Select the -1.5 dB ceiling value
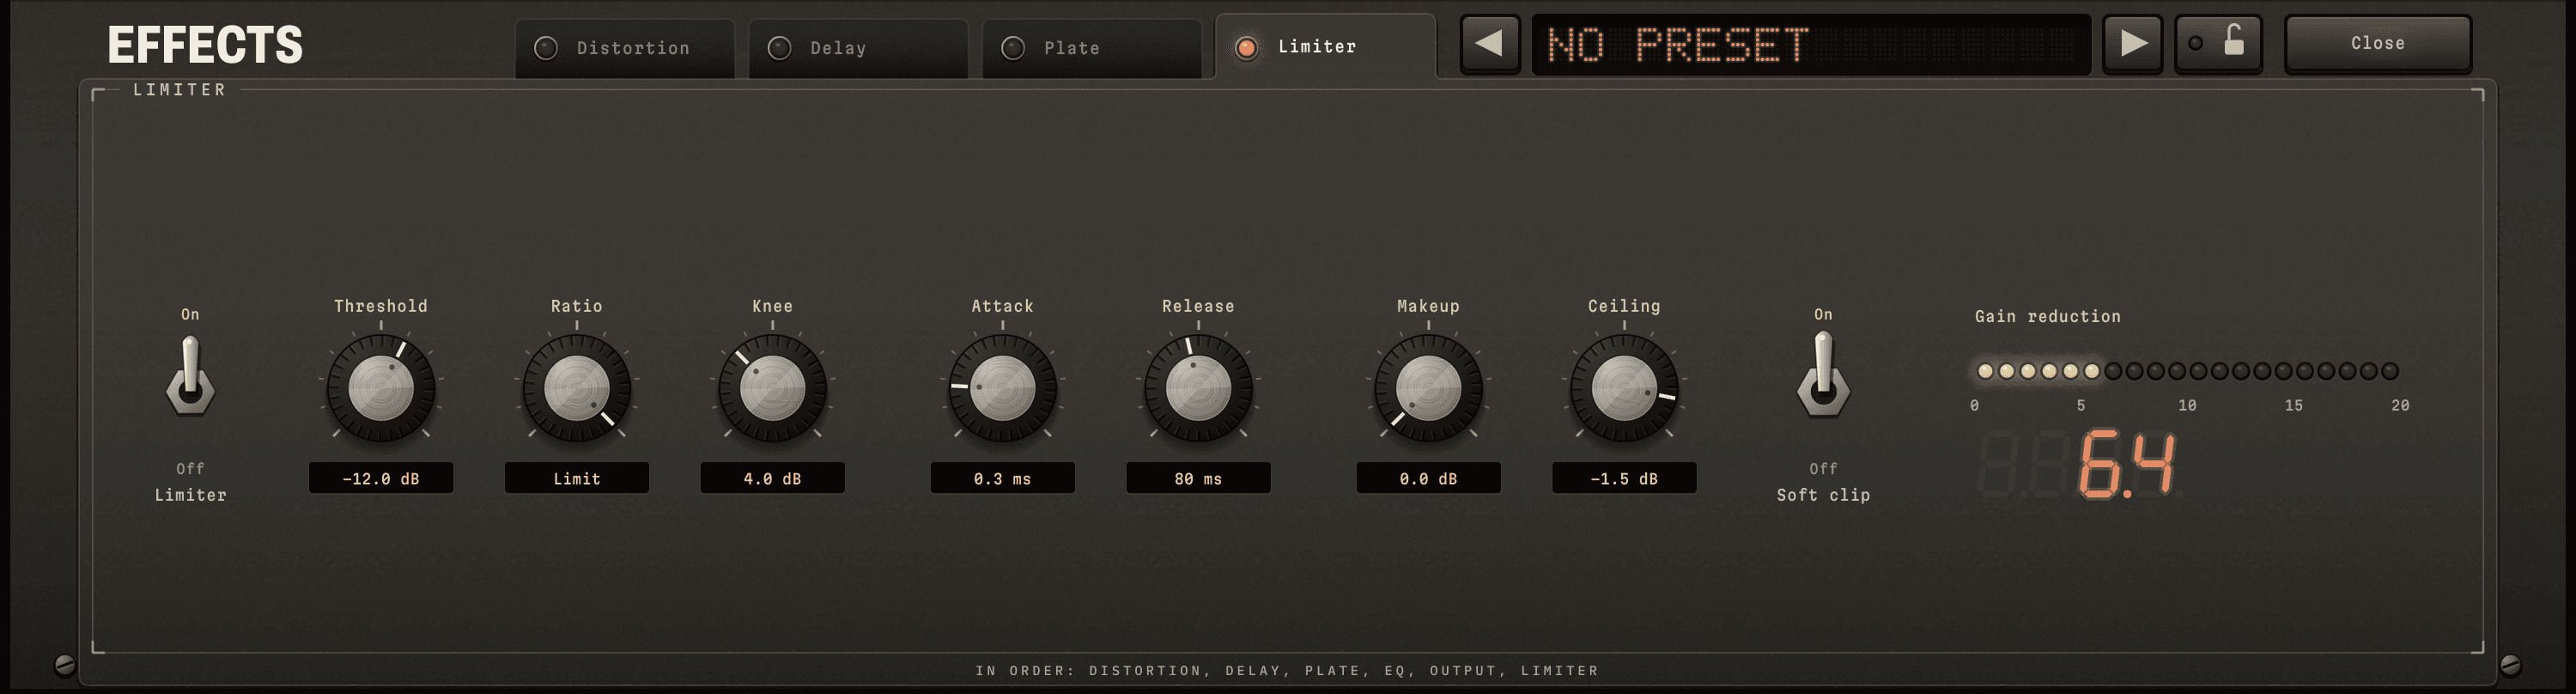The height and width of the screenshot is (694, 2576). [1625, 478]
